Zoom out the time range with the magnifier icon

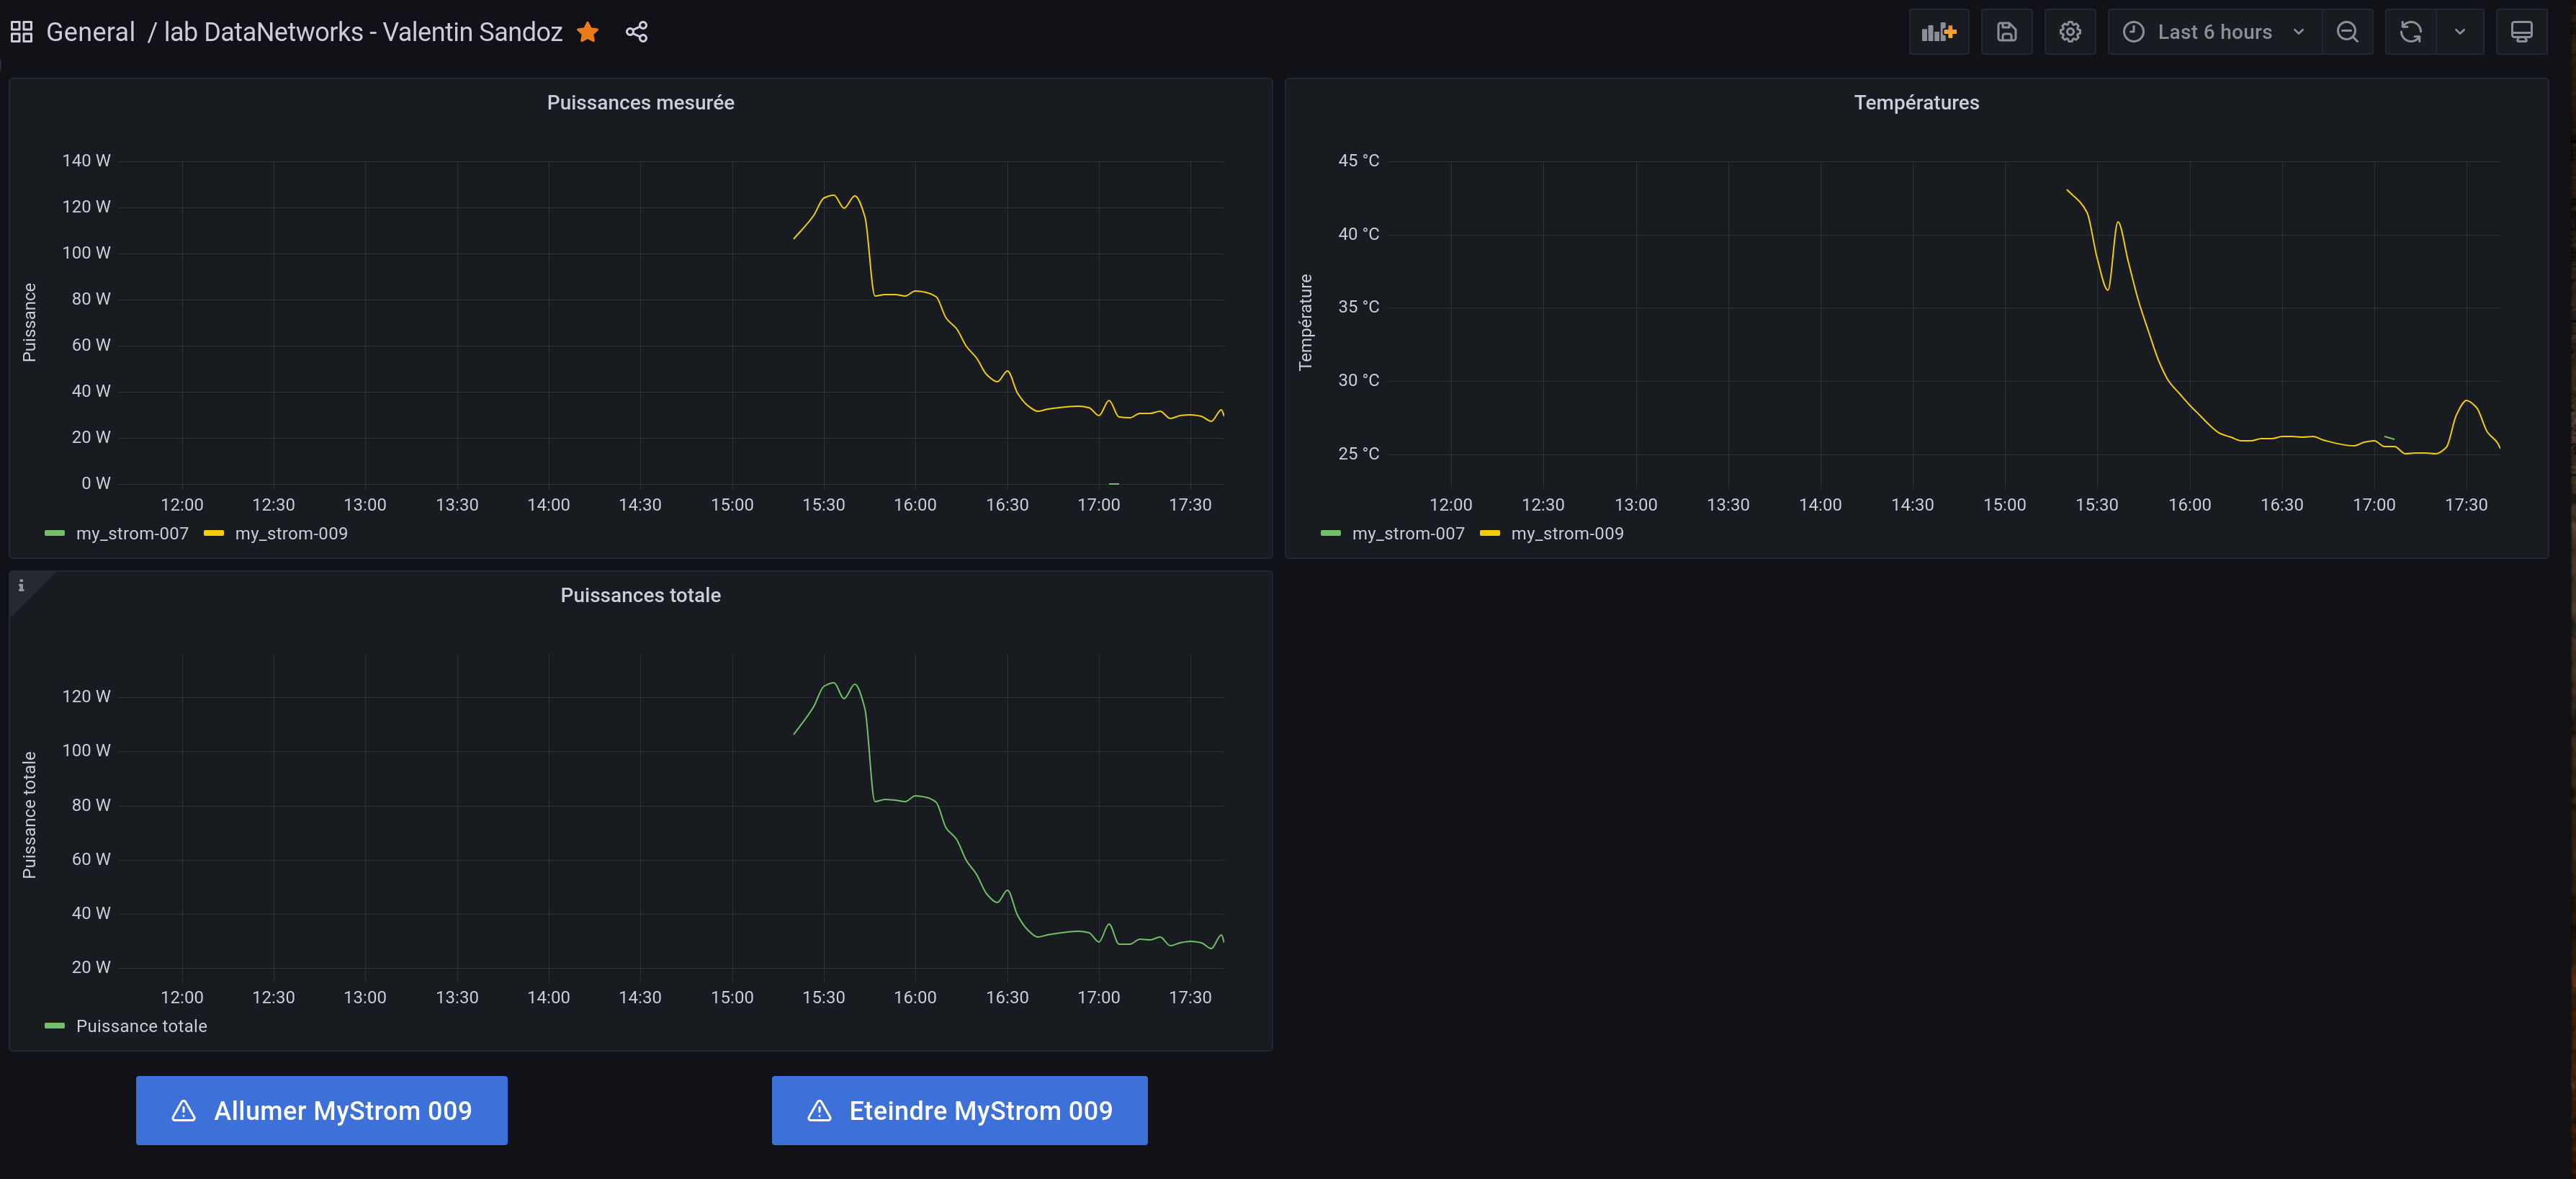coord(2347,32)
